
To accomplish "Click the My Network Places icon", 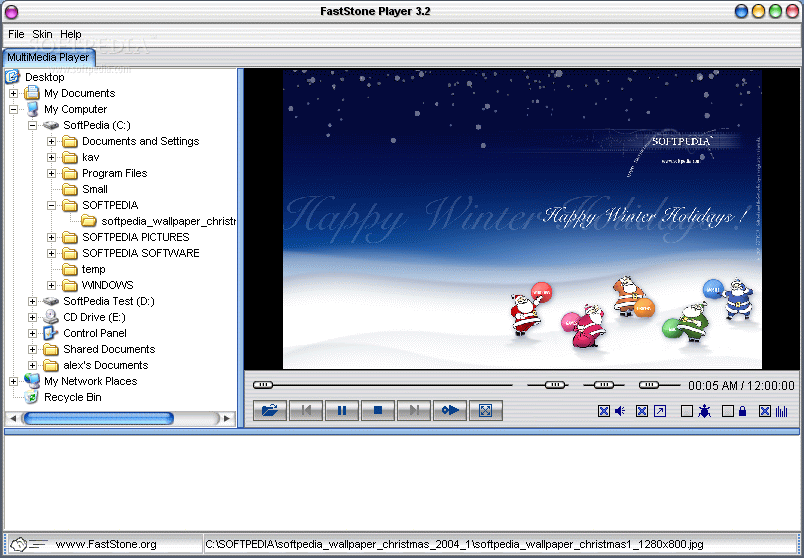I will 32,381.
